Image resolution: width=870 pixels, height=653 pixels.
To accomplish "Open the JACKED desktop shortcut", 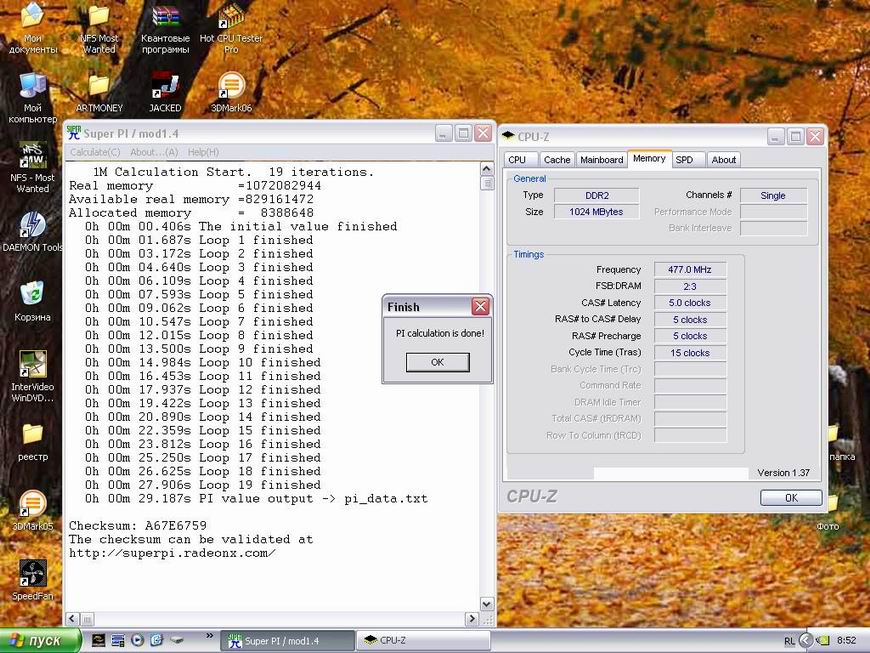I will tap(165, 87).
